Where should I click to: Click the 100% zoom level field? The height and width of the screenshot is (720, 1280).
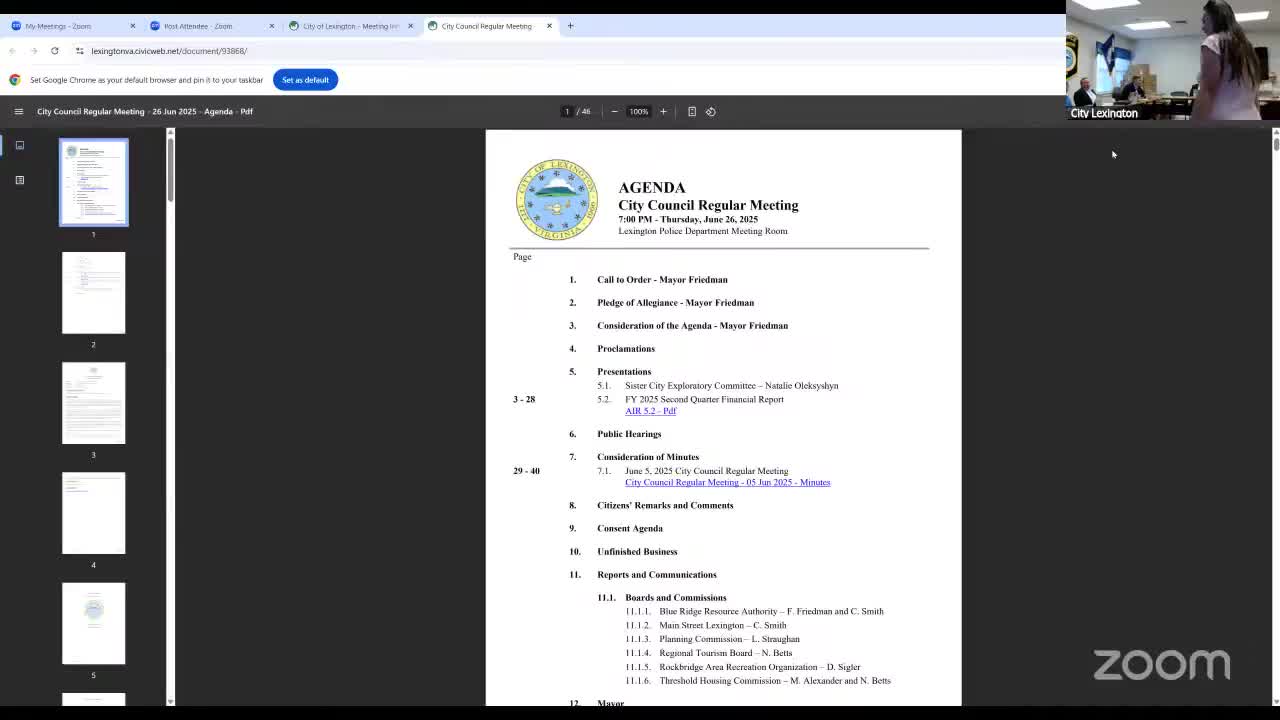coord(638,111)
